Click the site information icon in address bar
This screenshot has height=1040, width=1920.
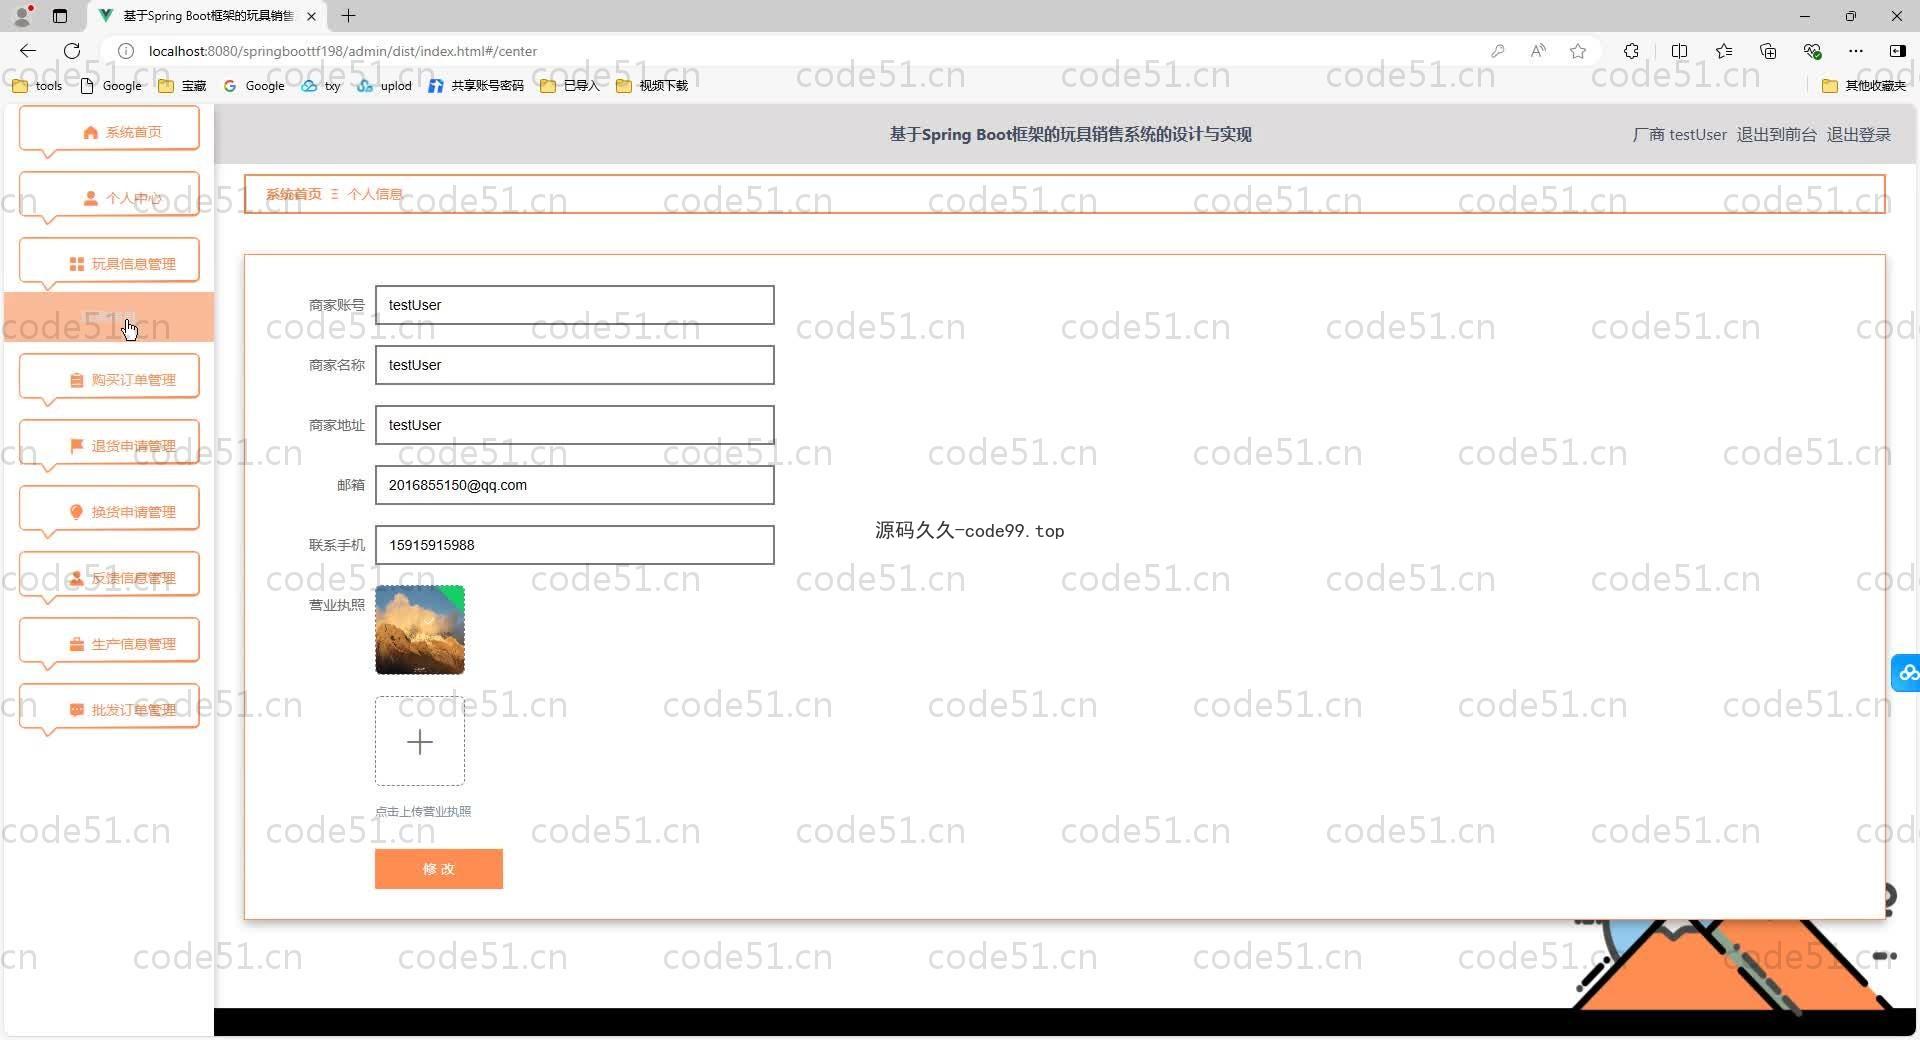(x=126, y=51)
